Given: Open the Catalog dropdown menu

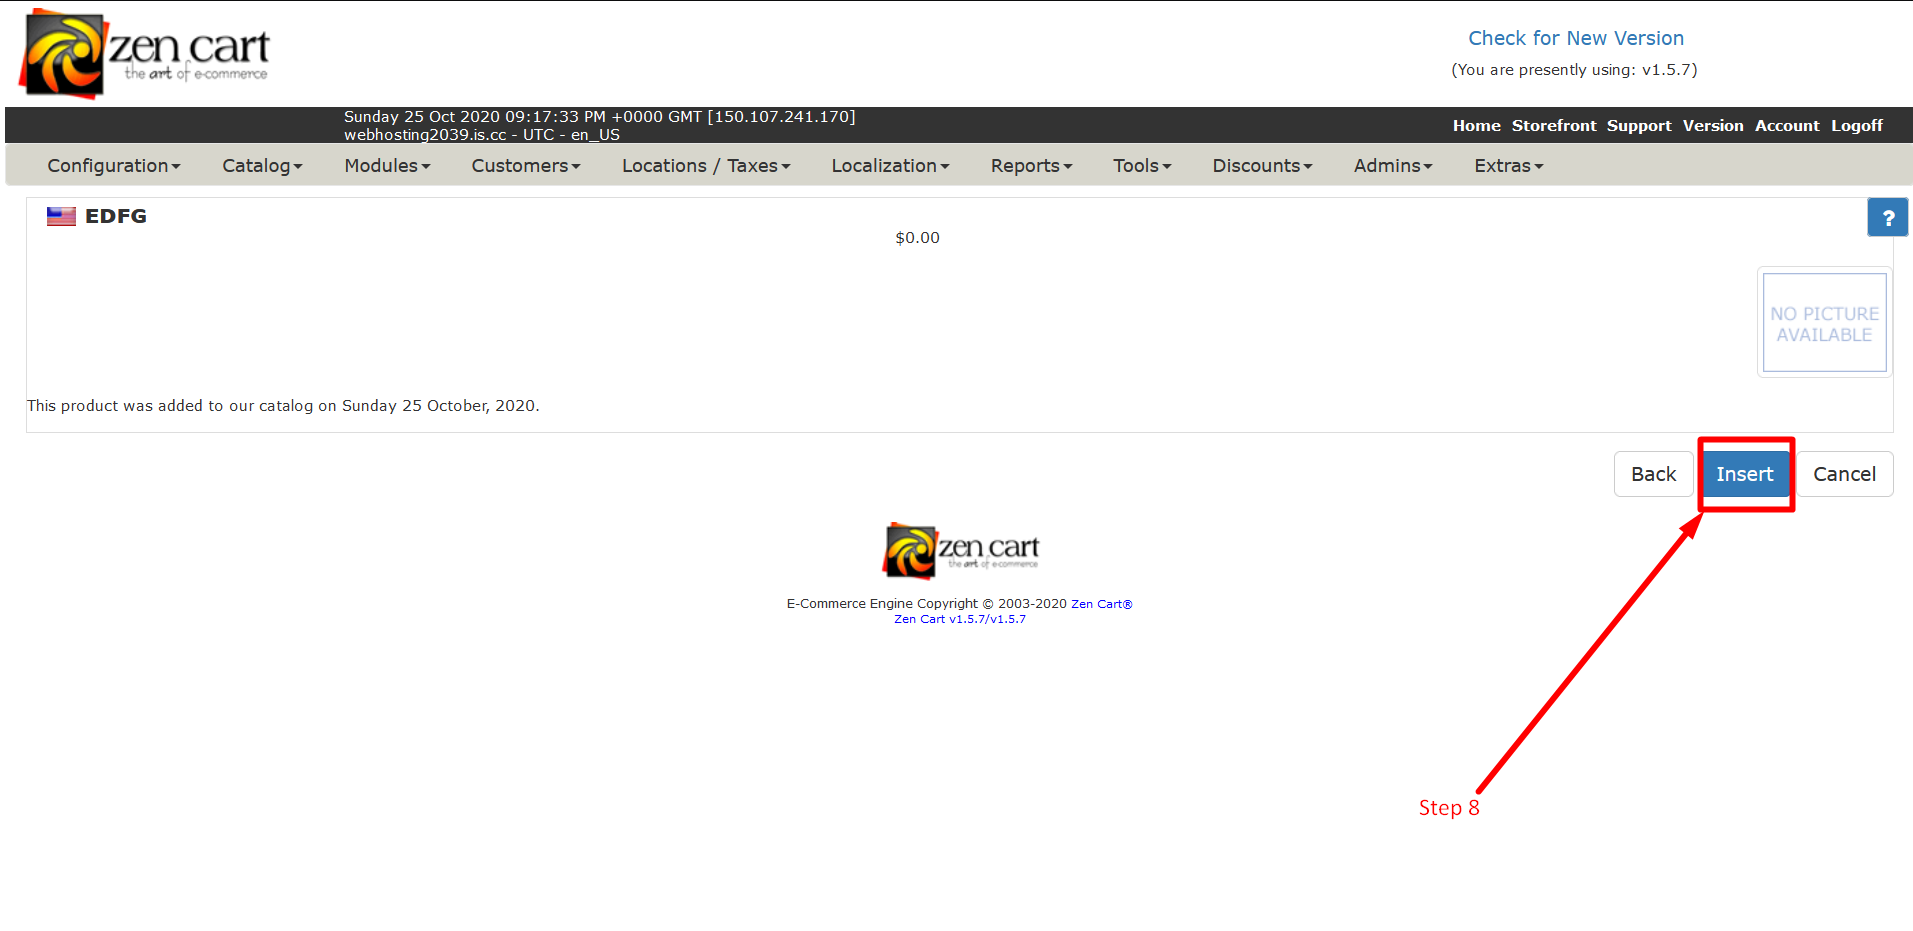Looking at the screenshot, I should [262, 166].
